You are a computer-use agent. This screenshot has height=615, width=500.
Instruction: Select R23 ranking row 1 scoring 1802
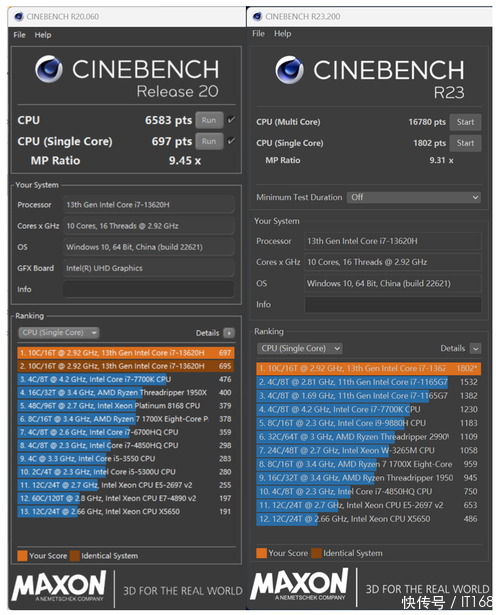pos(369,368)
